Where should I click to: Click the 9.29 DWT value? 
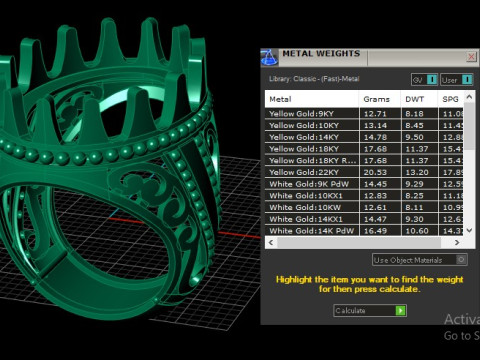click(414, 184)
